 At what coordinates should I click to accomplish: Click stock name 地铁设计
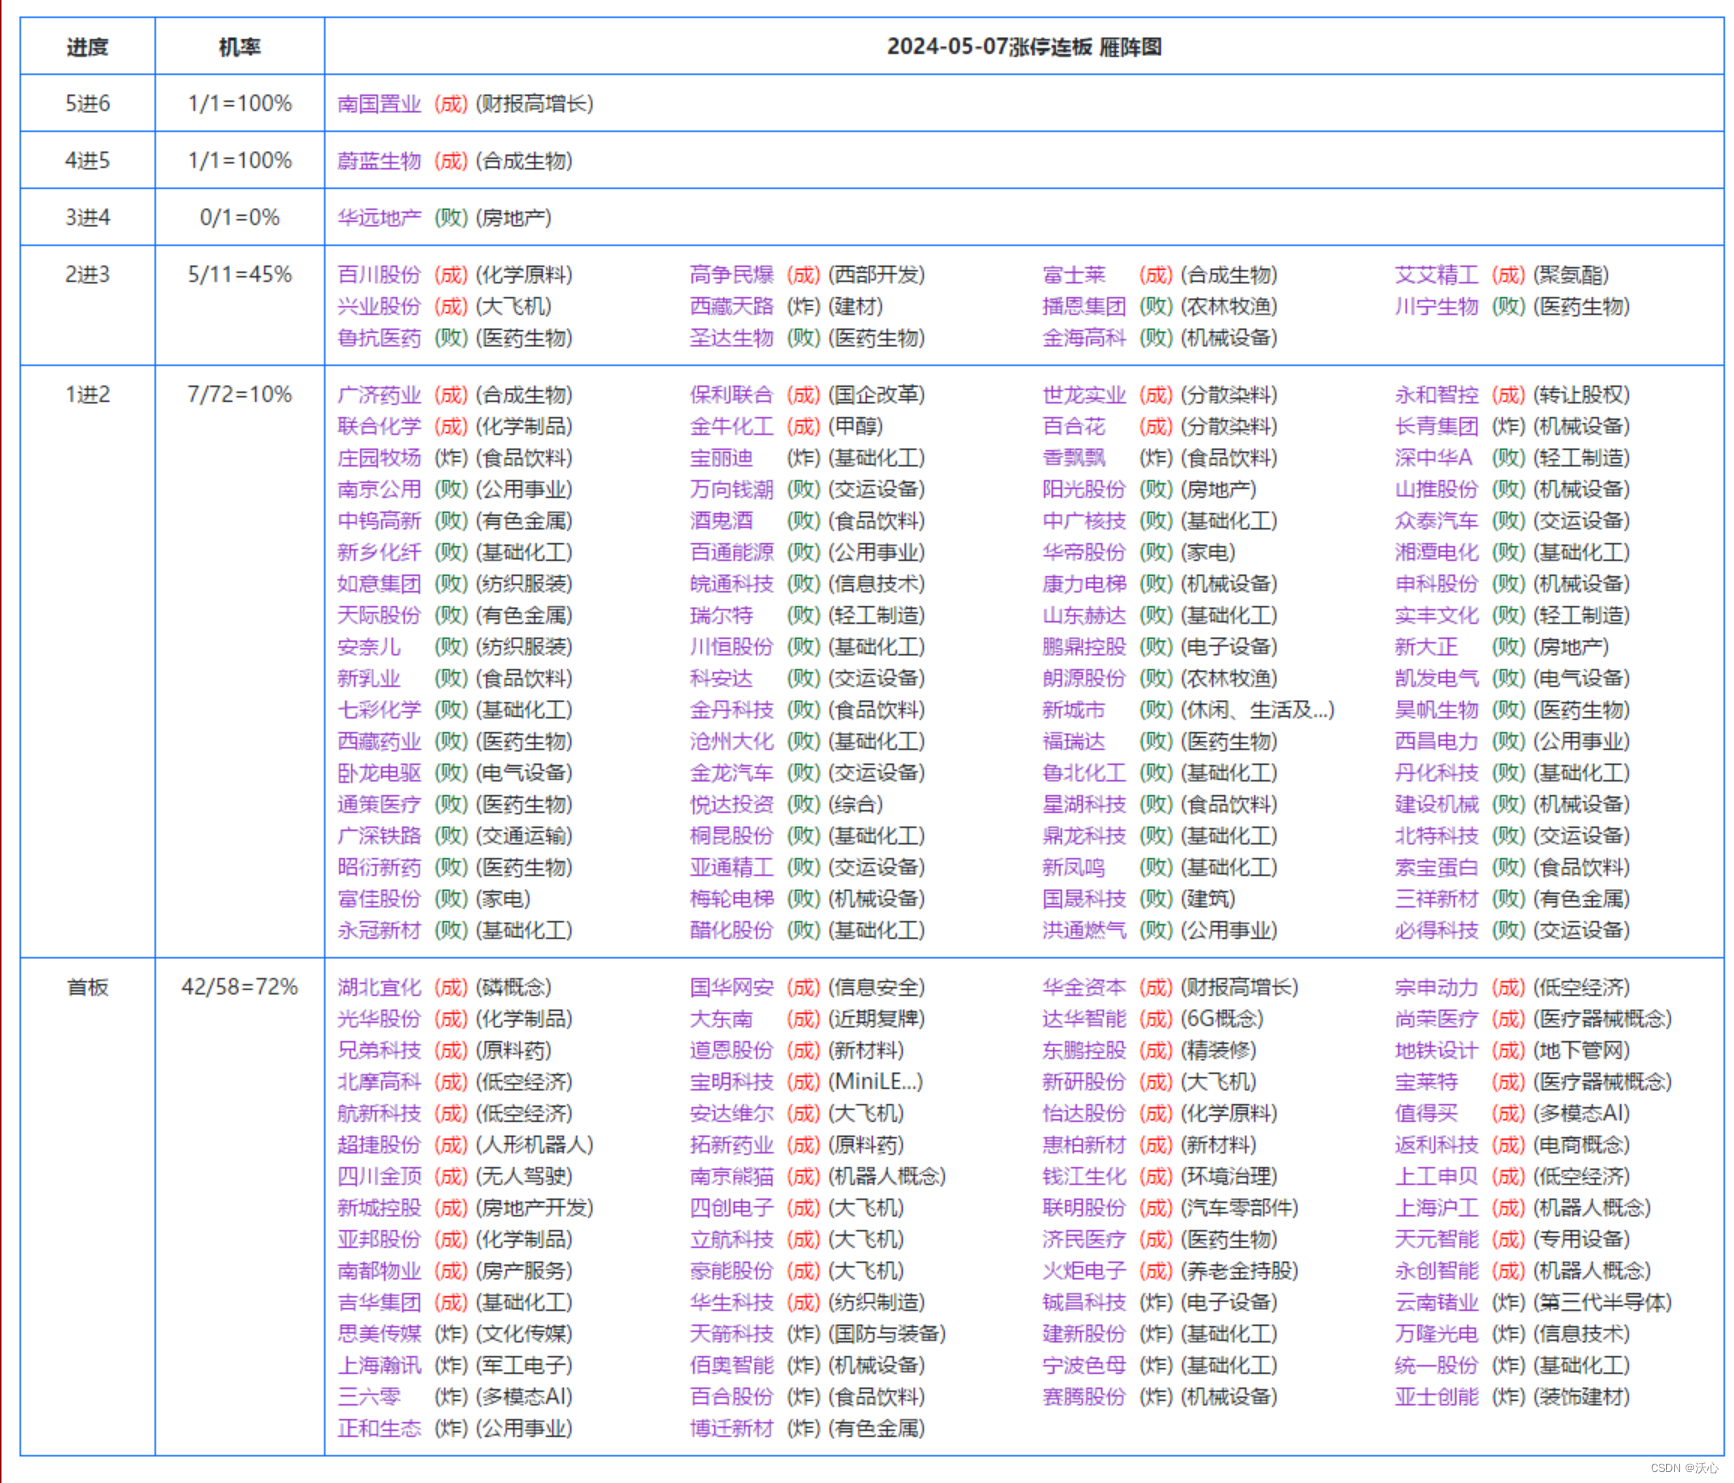(x=1436, y=1051)
